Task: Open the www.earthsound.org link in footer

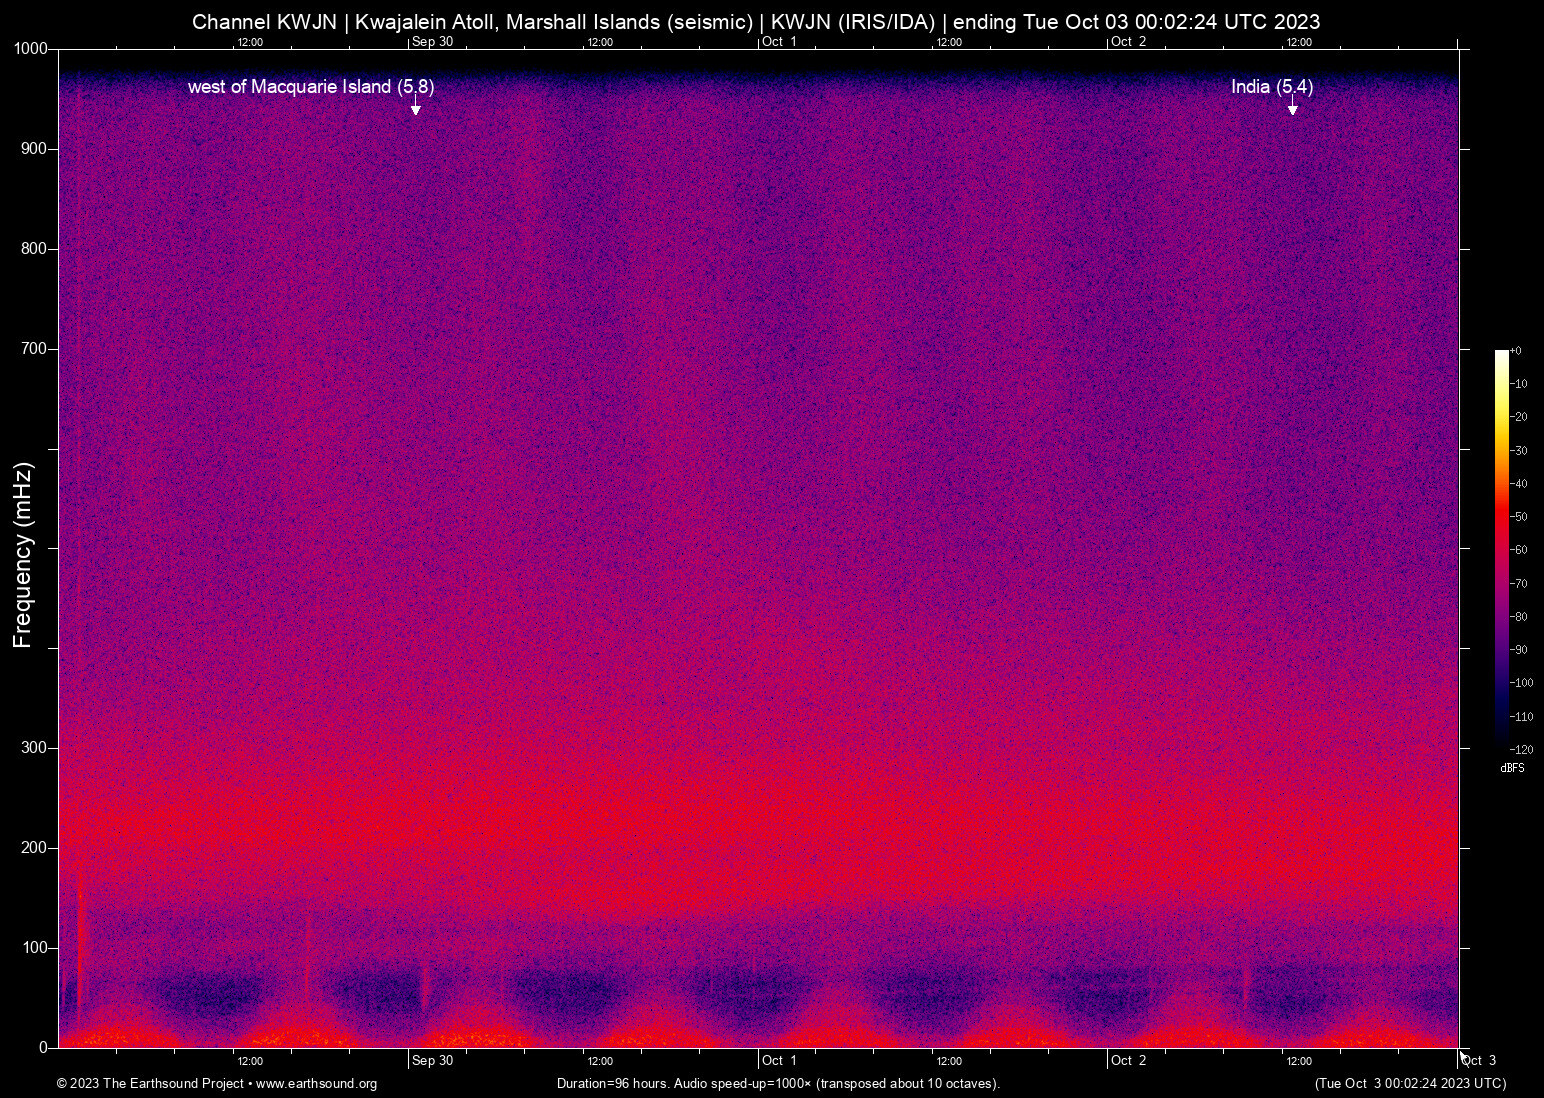Action: coord(316,1084)
